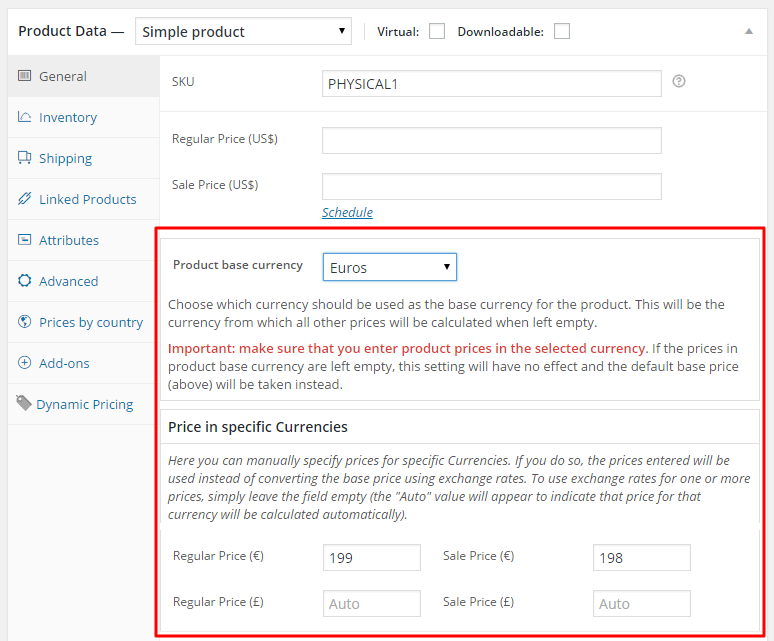Viewport: 774px width, 641px height.
Task: Open the Simple product type dropdown
Action: 243,31
